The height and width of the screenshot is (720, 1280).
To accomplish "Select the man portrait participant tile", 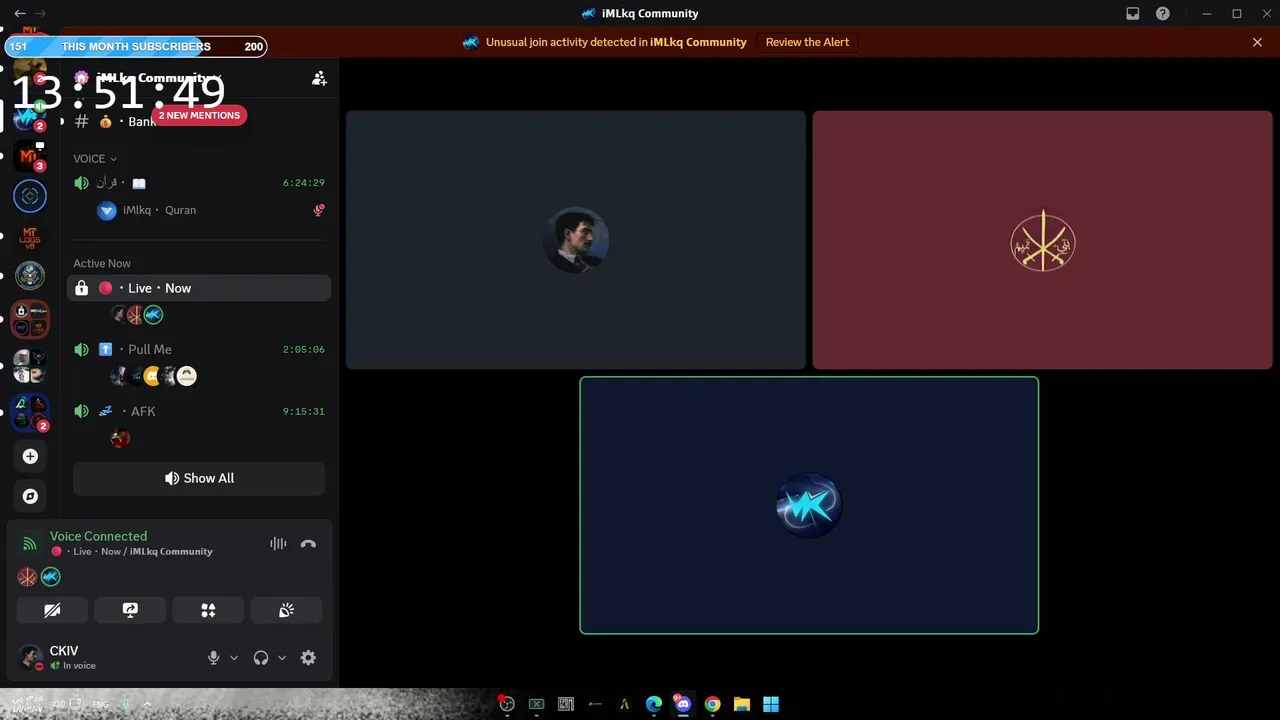I will click(575, 240).
